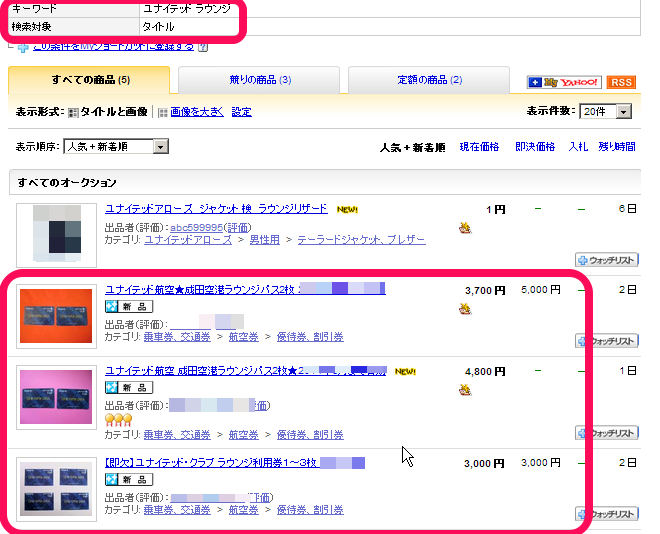Open 航空券 category on 4,800円 listing
The height and width of the screenshot is (534, 660).
[x=244, y=435]
